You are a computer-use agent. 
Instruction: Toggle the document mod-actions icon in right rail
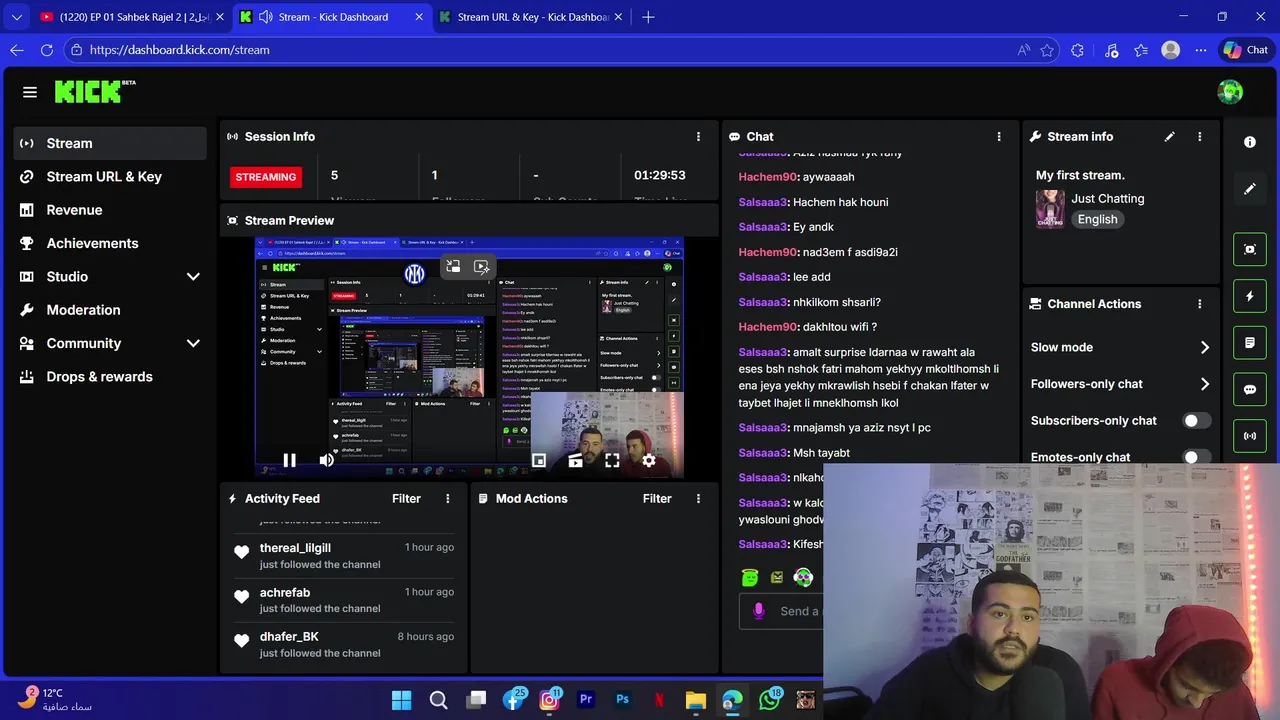(x=1250, y=343)
